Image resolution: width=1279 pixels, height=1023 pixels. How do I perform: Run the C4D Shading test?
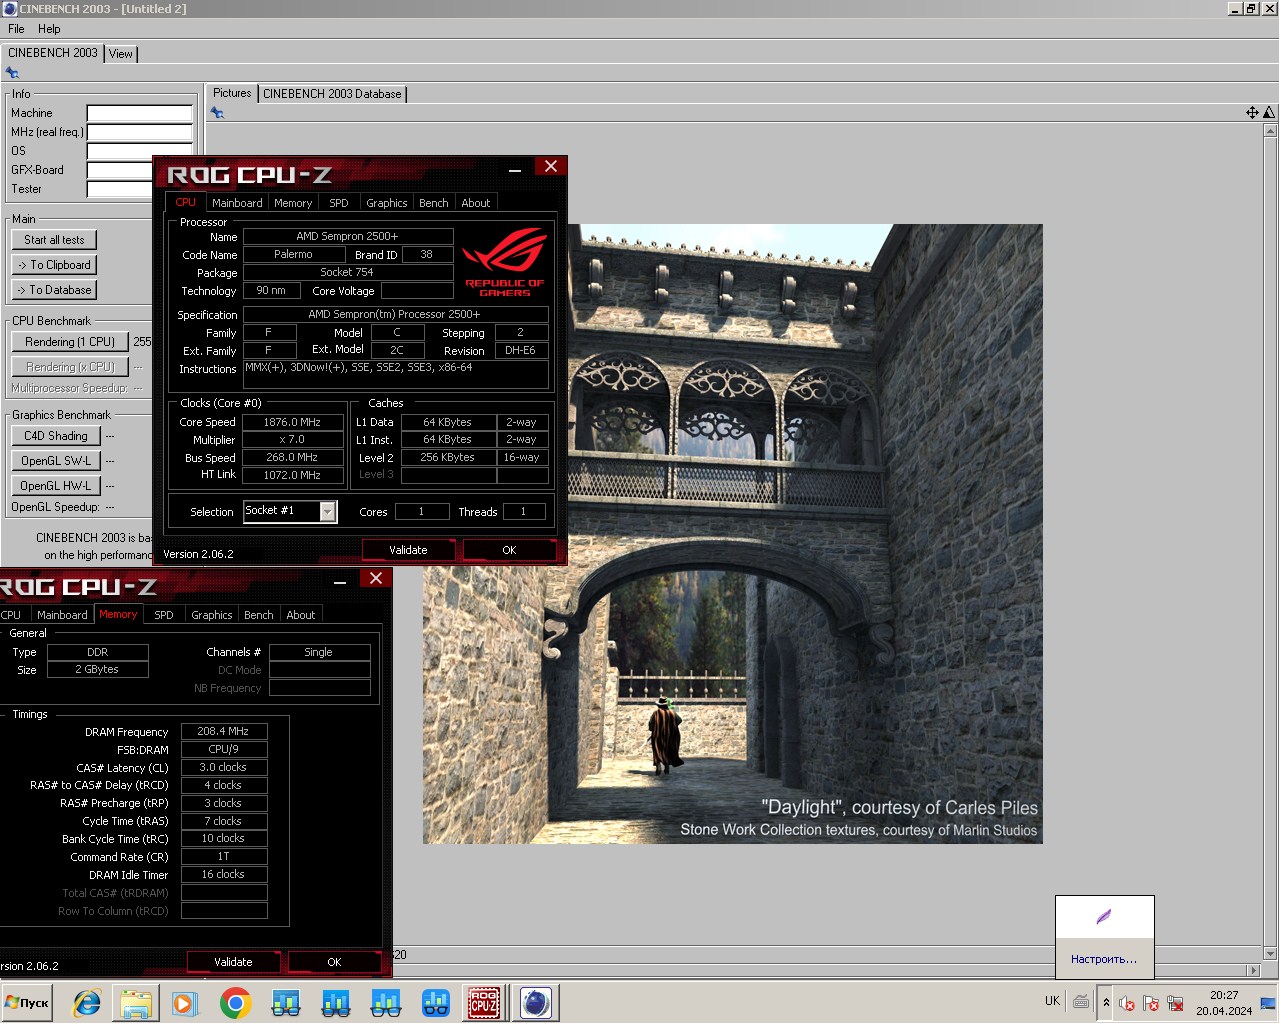click(56, 436)
